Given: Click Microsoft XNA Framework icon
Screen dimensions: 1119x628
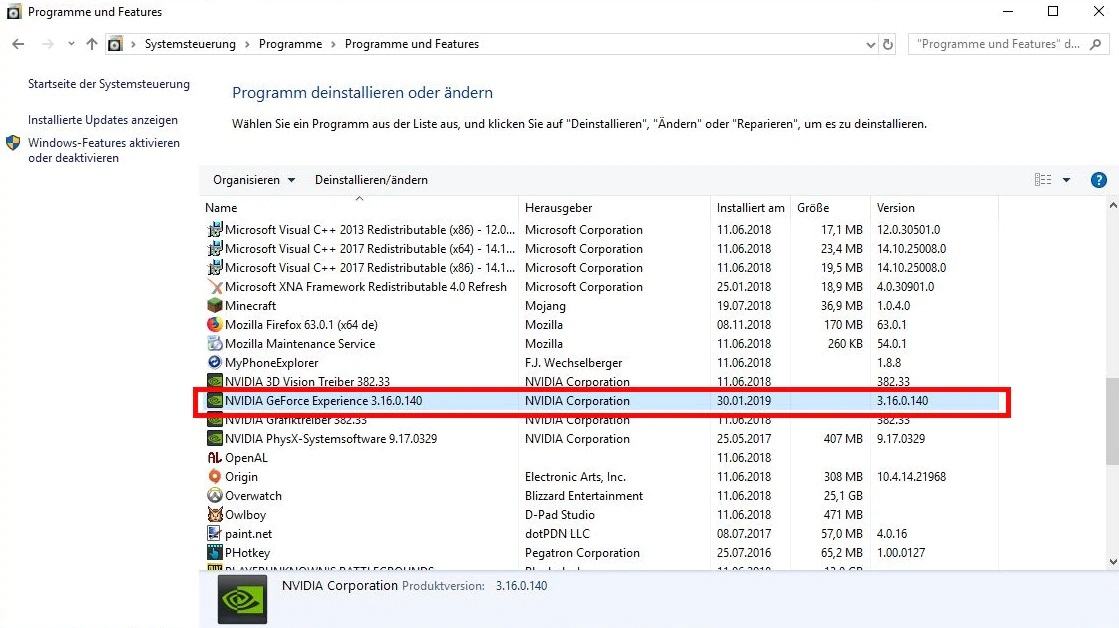Looking at the screenshot, I should pyautogui.click(x=214, y=287).
